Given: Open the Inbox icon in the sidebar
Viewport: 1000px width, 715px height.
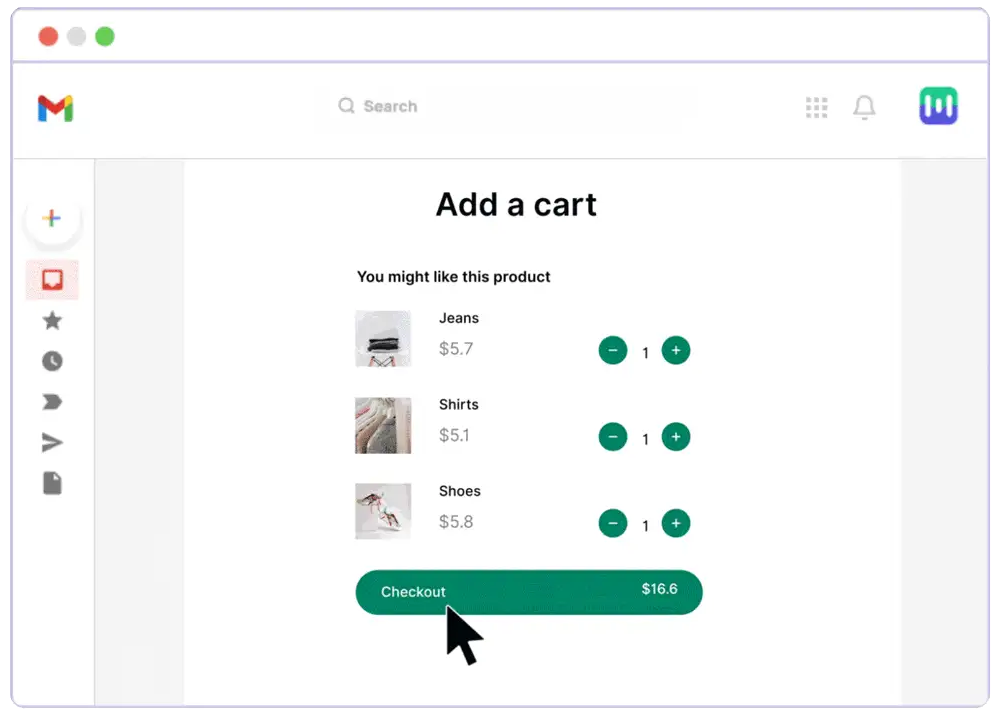Looking at the screenshot, I should (x=52, y=280).
